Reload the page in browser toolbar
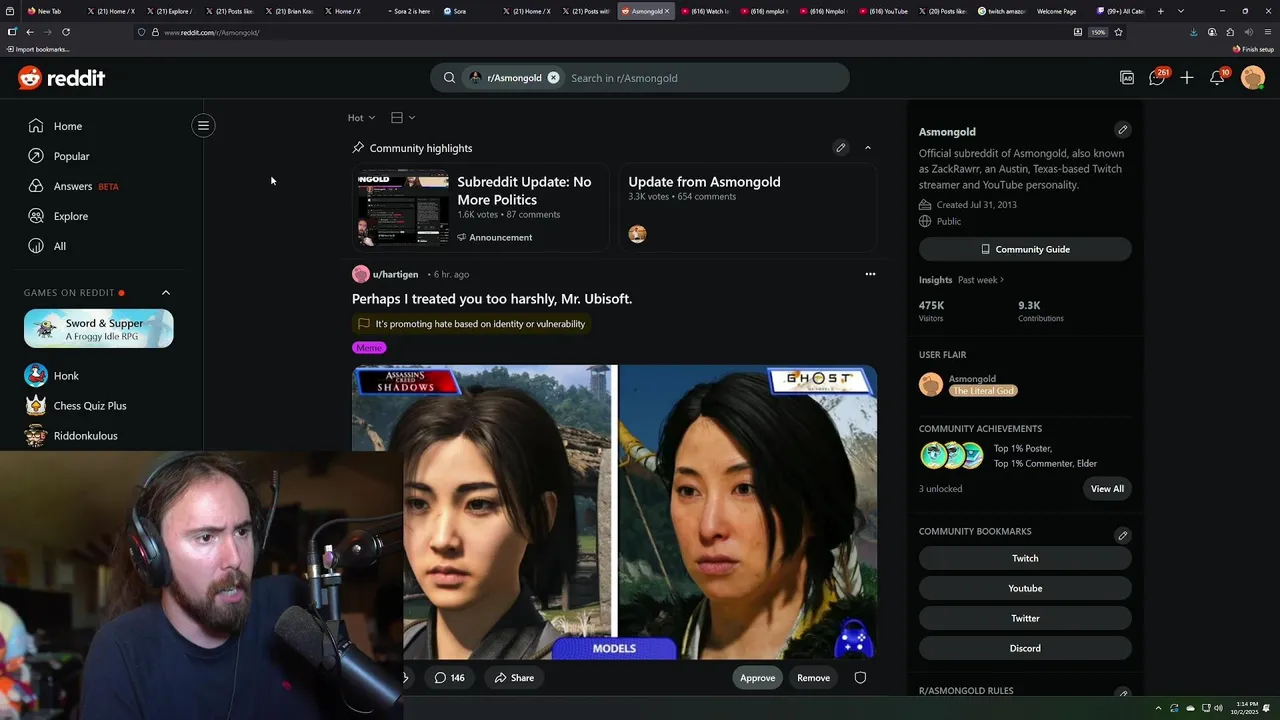 [x=66, y=32]
